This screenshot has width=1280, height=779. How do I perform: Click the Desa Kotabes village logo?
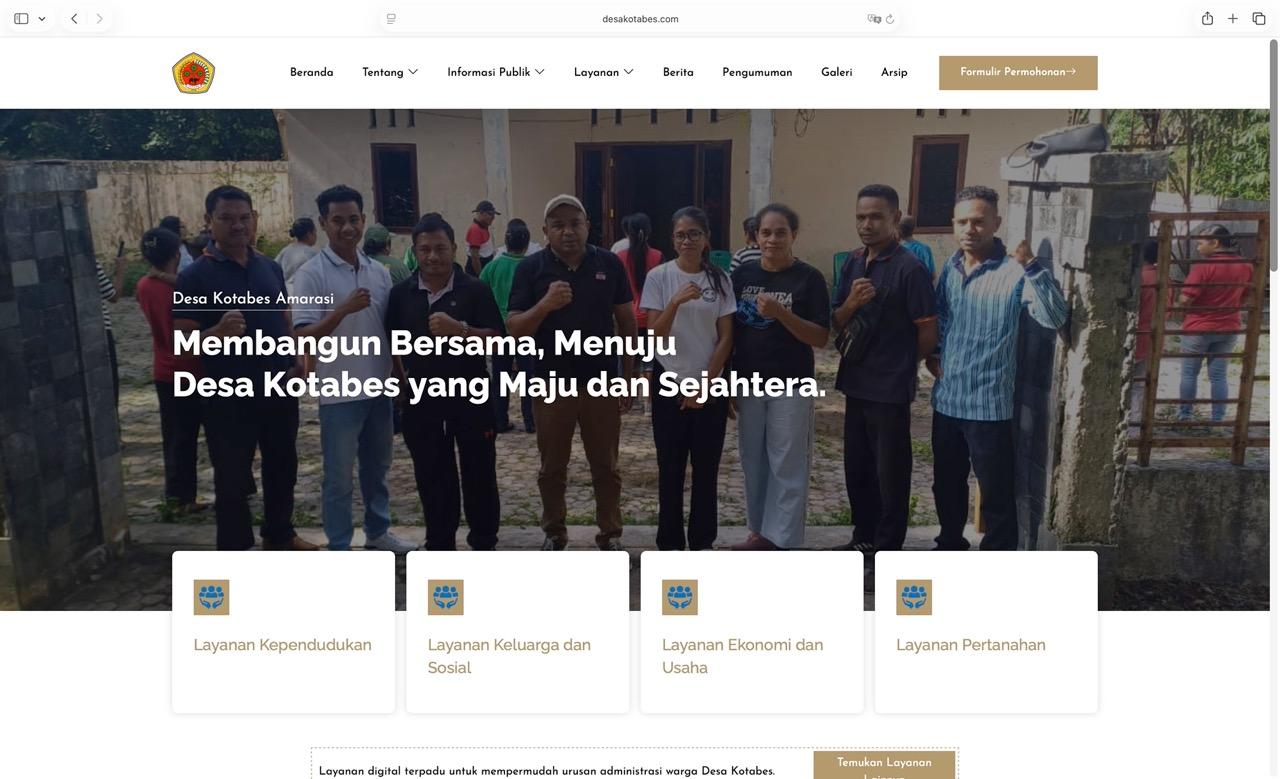pyautogui.click(x=193, y=73)
